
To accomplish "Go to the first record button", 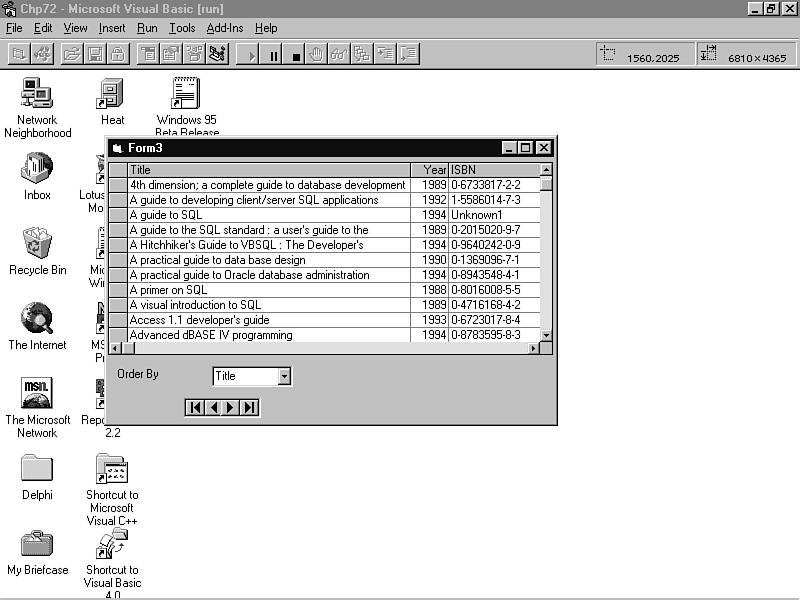I will pos(195,407).
